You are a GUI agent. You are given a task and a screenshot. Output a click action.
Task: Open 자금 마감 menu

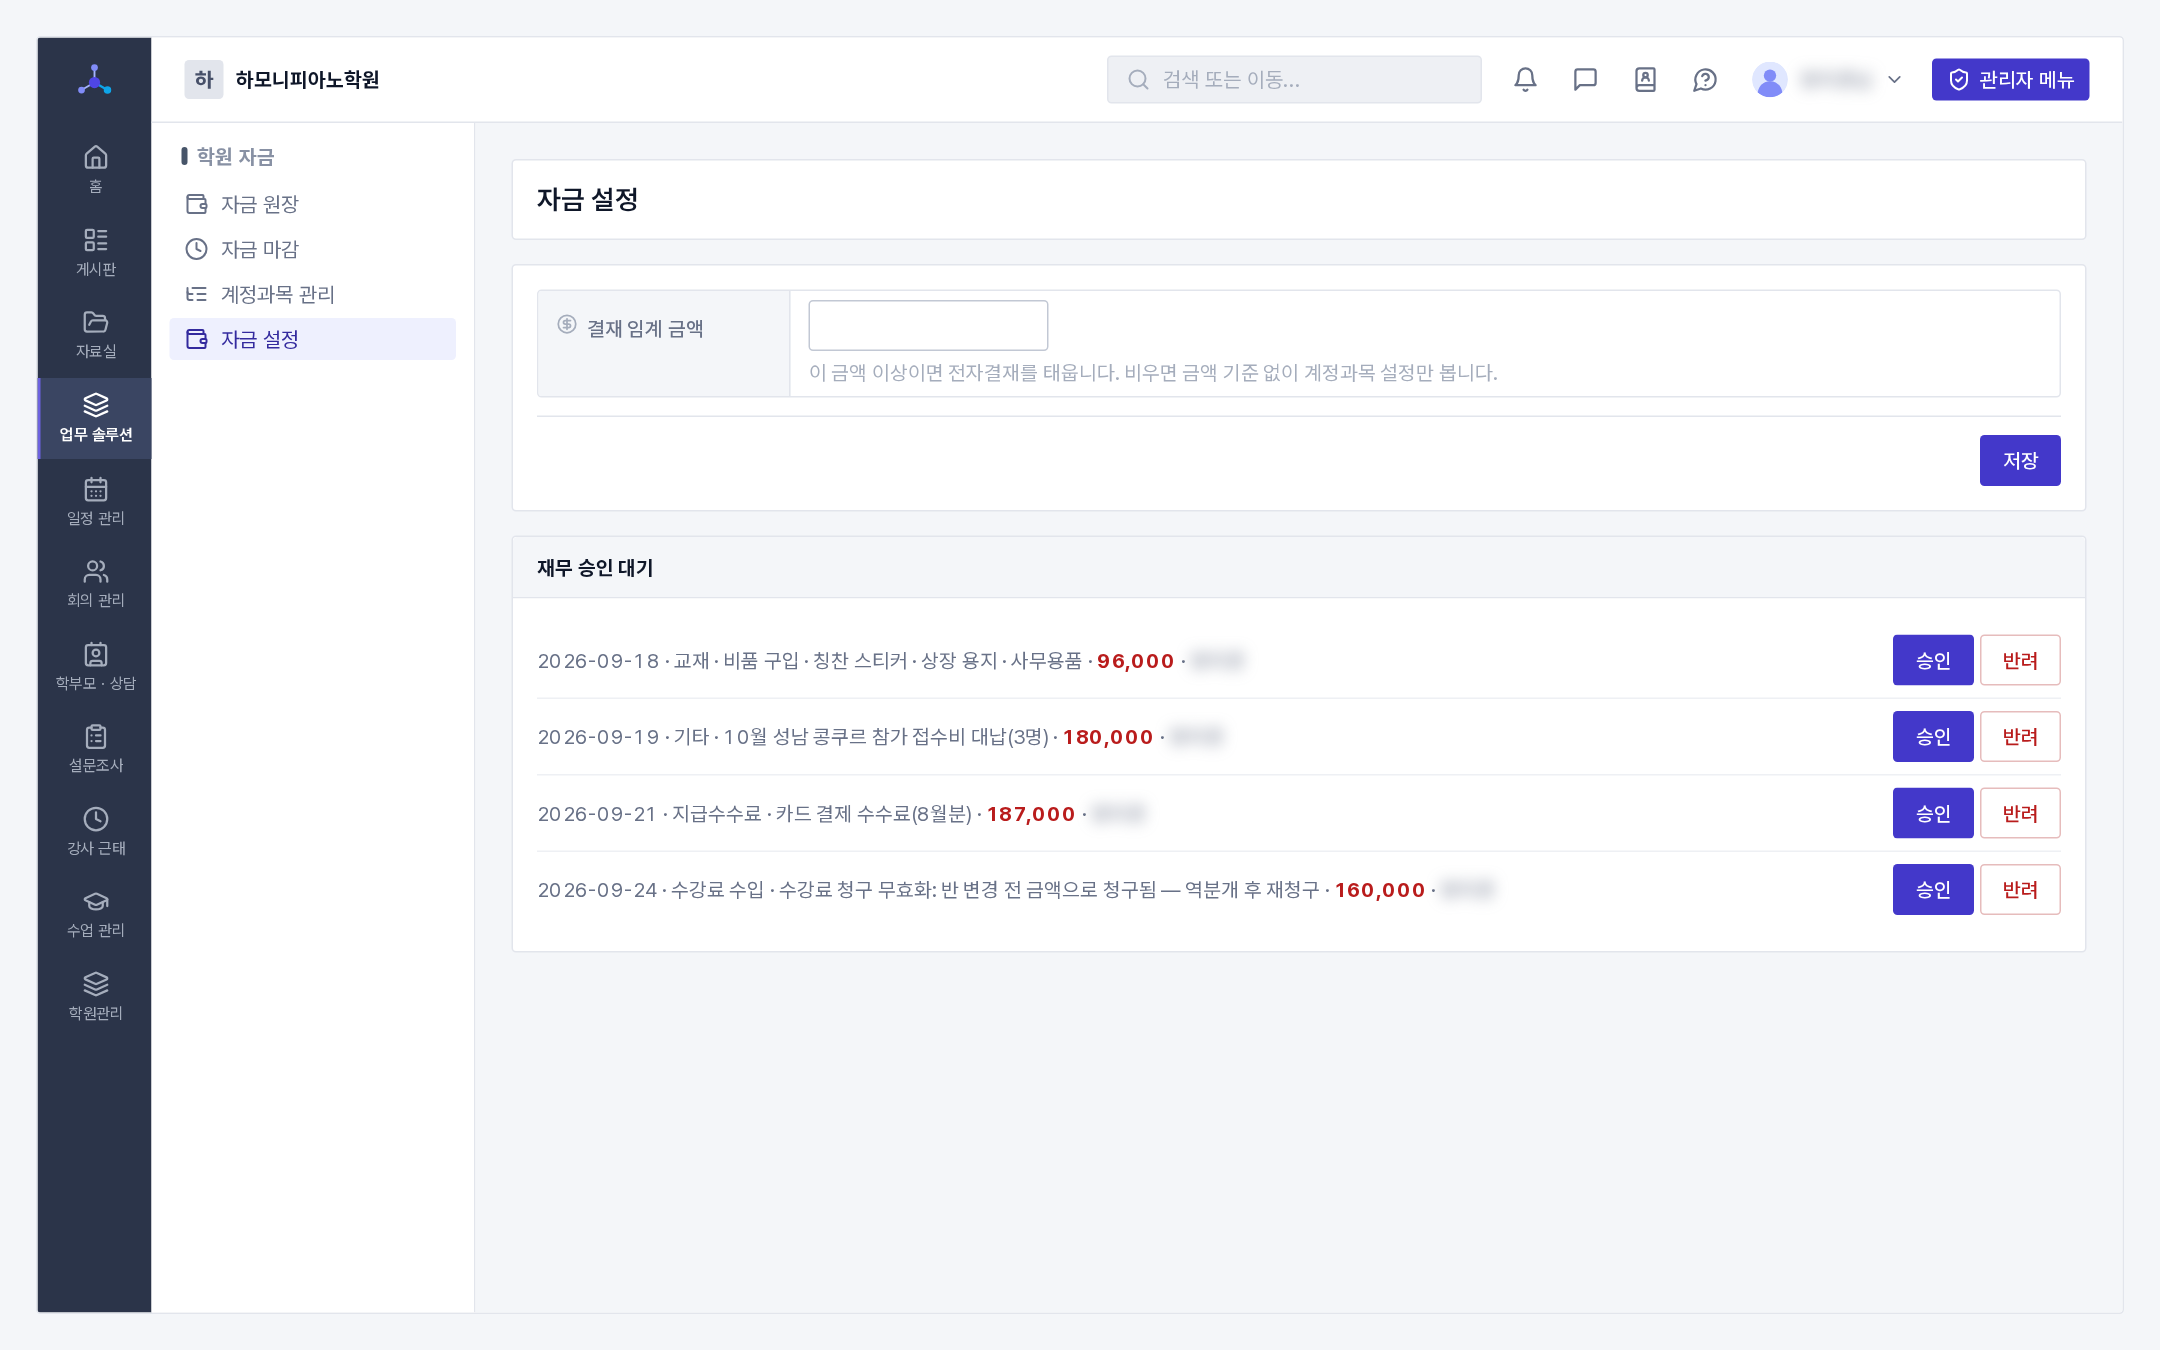(312, 249)
